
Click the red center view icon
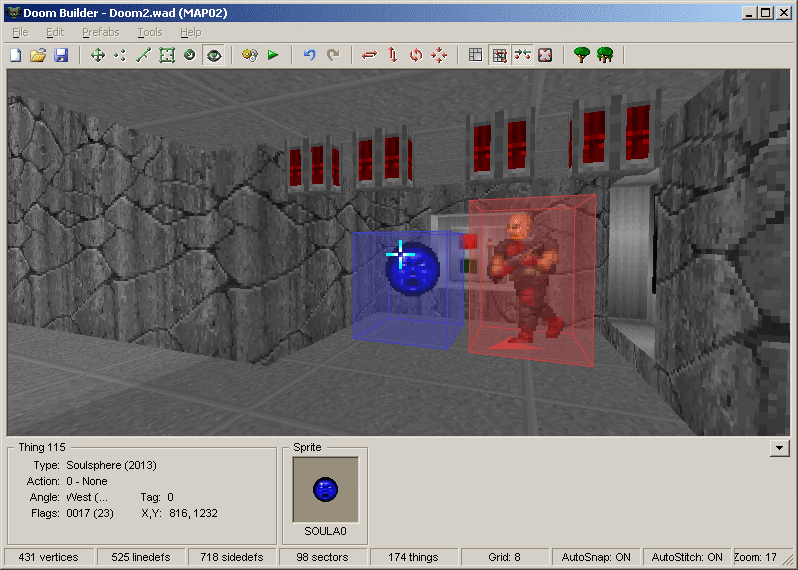(545, 55)
